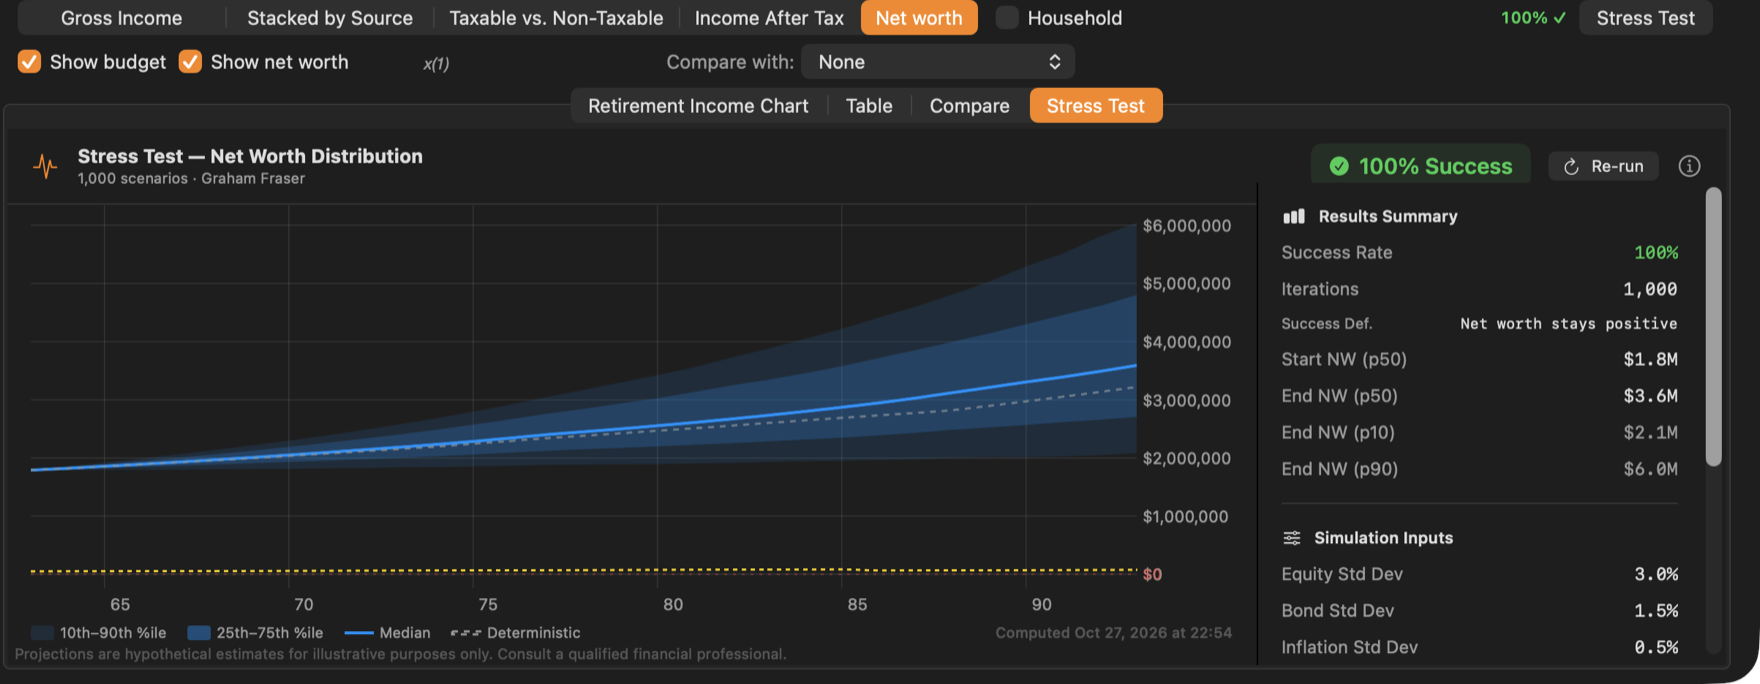Click the 25th–75th %ile legend swatch
This screenshot has width=1760, height=684.
click(199, 633)
